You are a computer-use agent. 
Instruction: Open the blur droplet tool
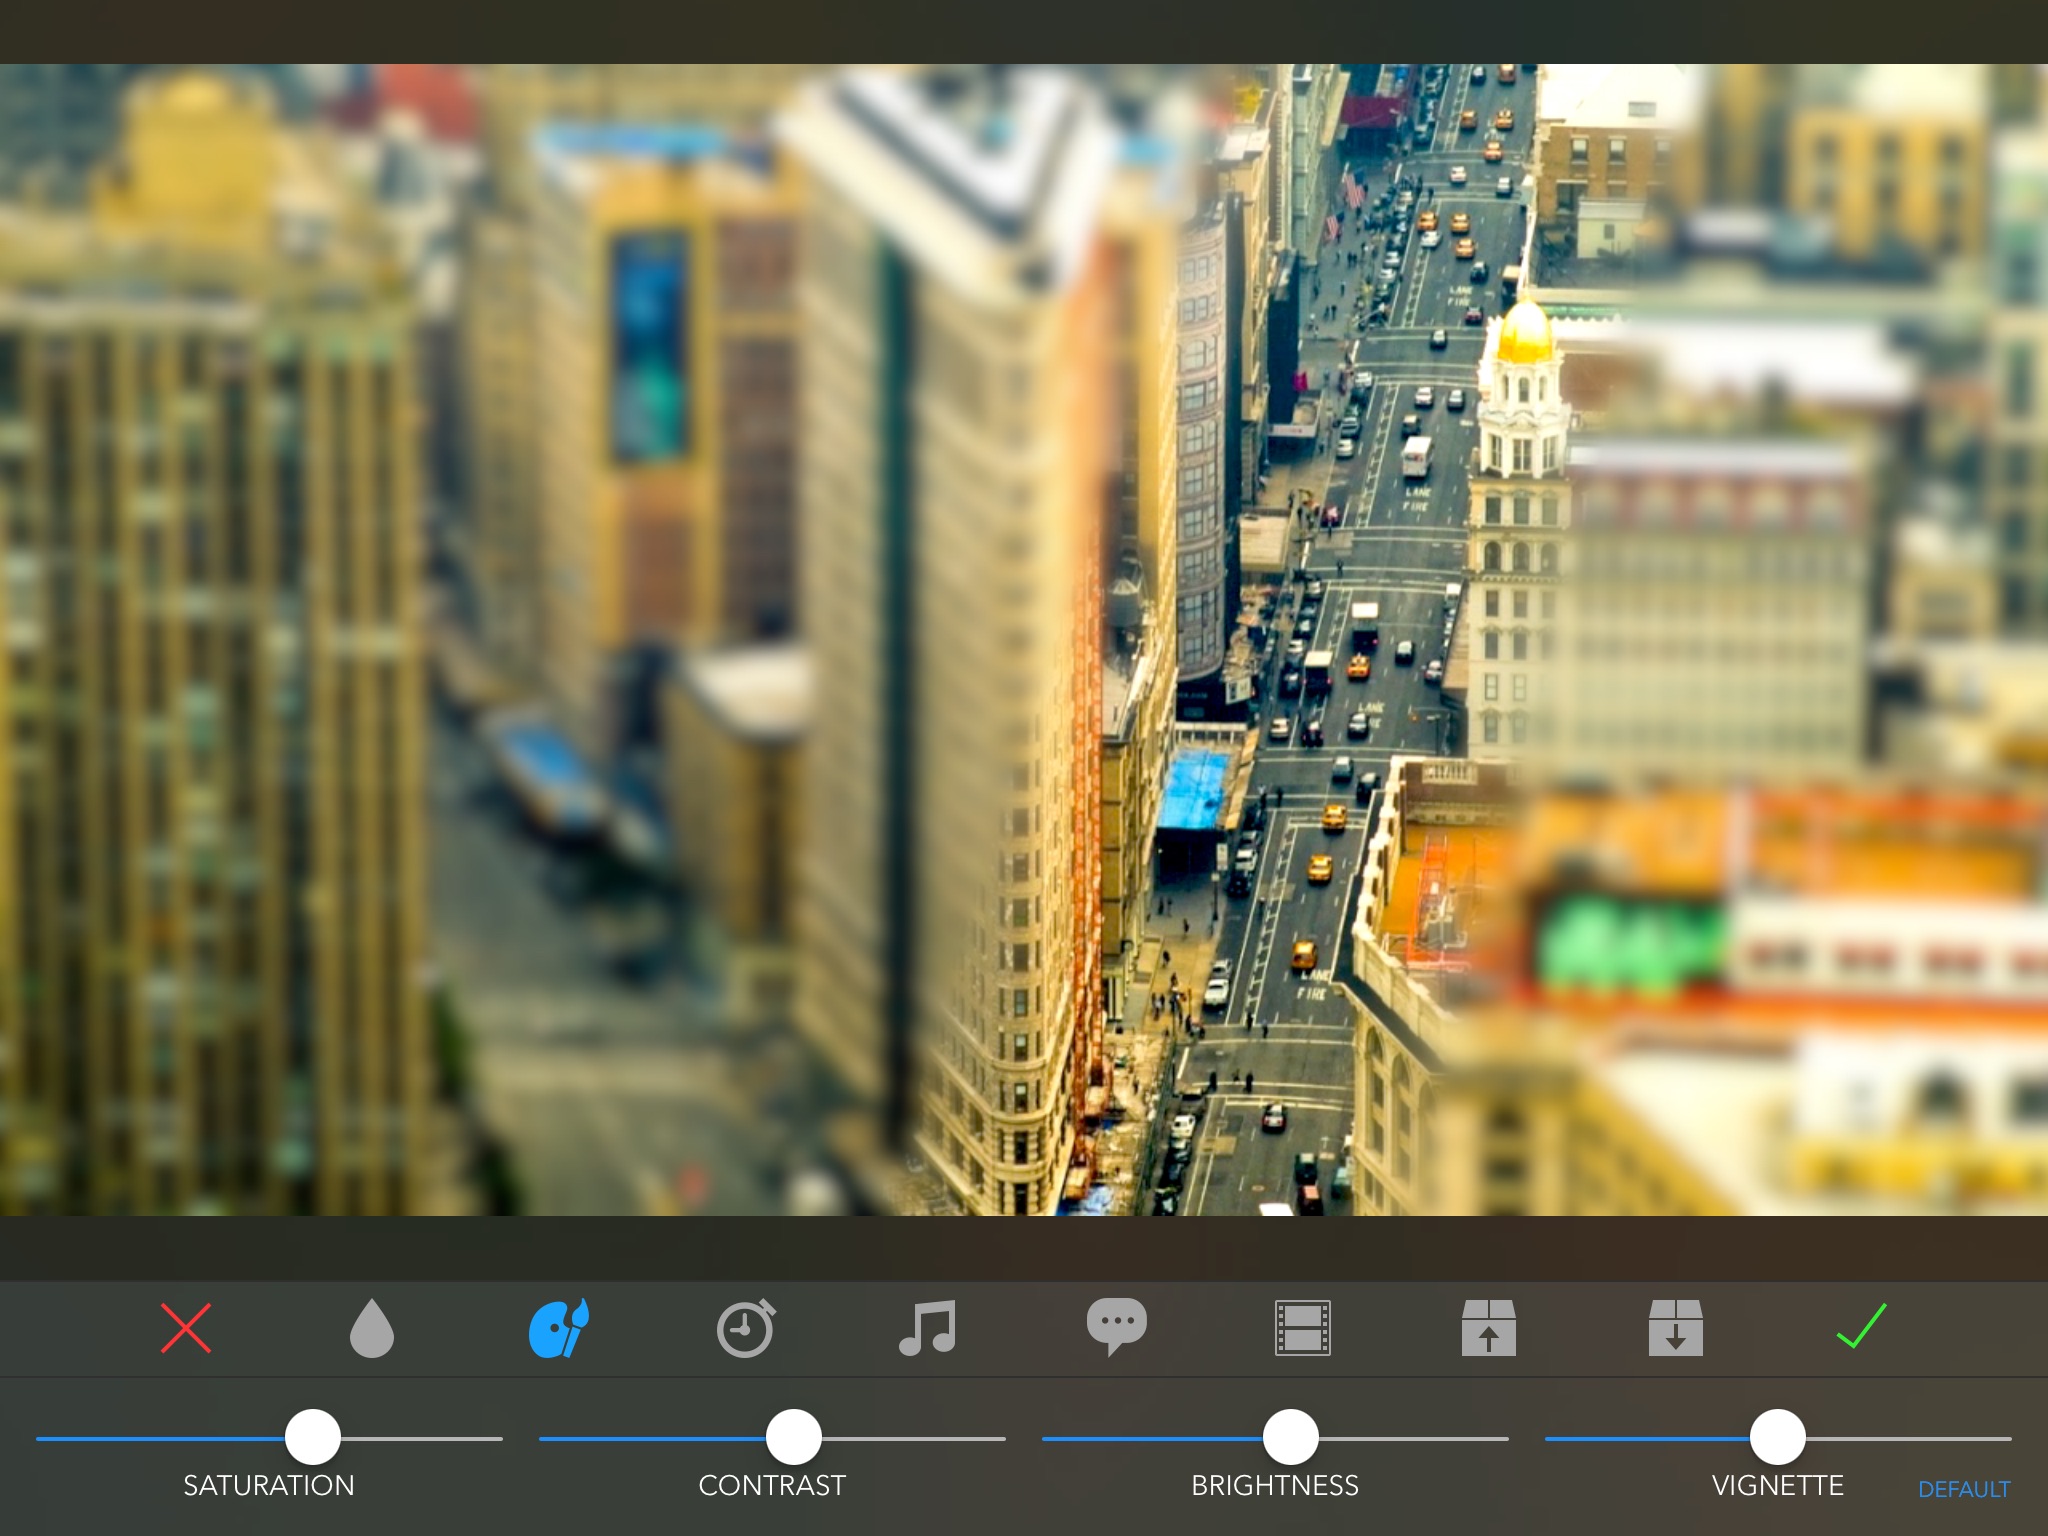pyautogui.click(x=372, y=1328)
